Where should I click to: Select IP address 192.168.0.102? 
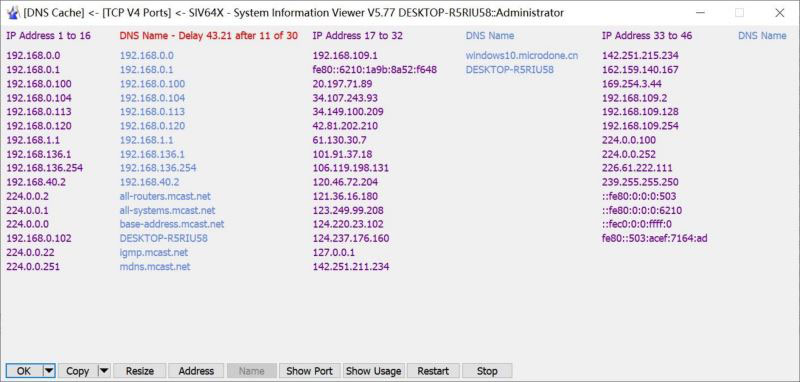click(x=39, y=238)
